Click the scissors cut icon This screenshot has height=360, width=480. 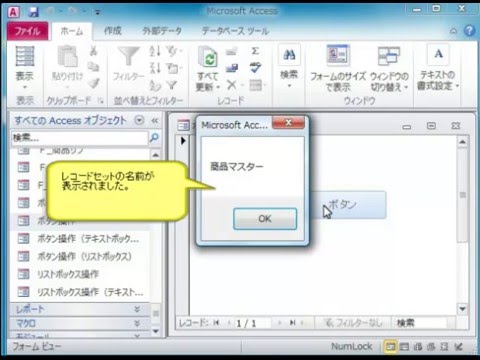pos(93,51)
